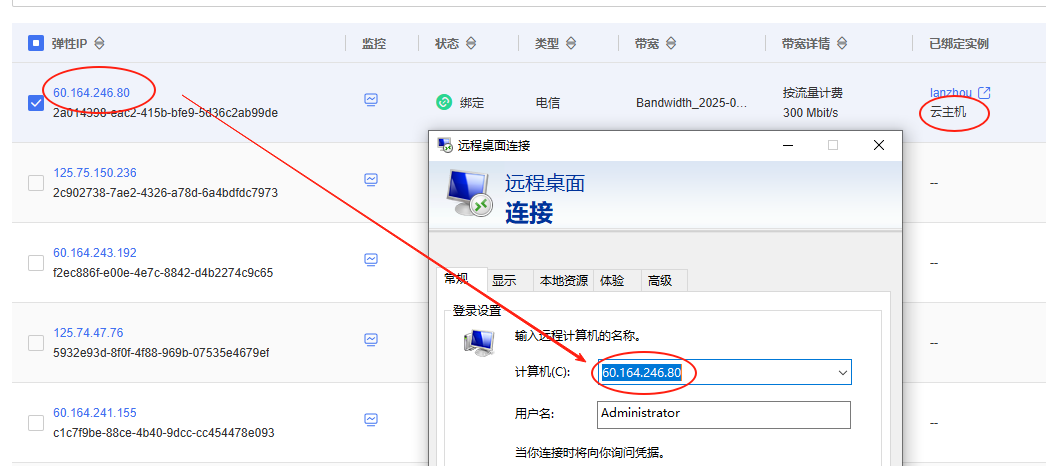Open monitoring icon for 60.164.241.155 row

(x=371, y=419)
